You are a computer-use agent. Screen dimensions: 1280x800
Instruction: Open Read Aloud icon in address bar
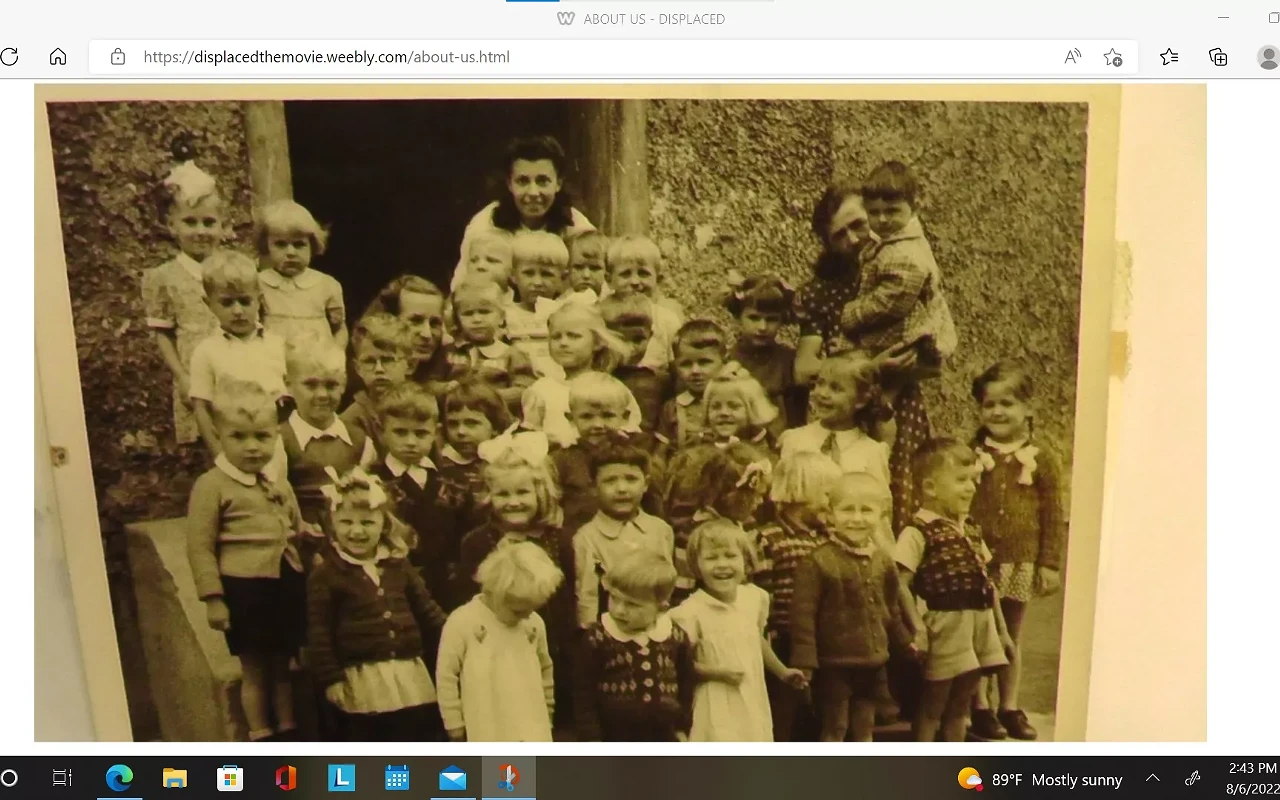(x=1073, y=57)
